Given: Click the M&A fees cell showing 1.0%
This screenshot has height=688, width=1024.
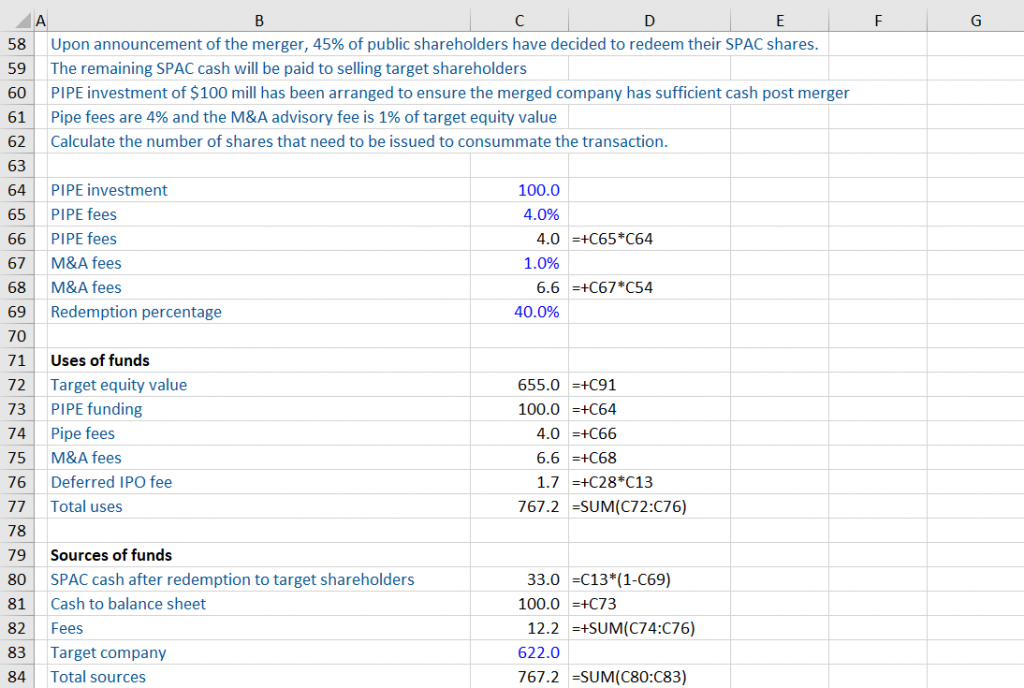Looking at the screenshot, I should point(519,263).
